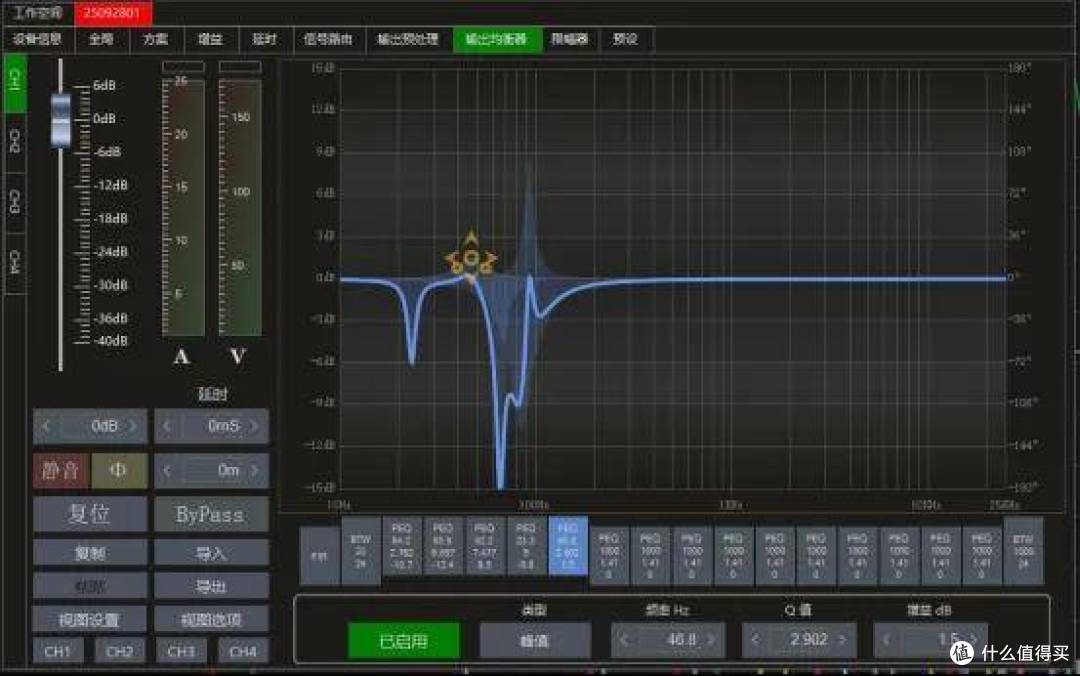
Task: Decrease channel gain with 0dB left arrow
Action: [47, 427]
